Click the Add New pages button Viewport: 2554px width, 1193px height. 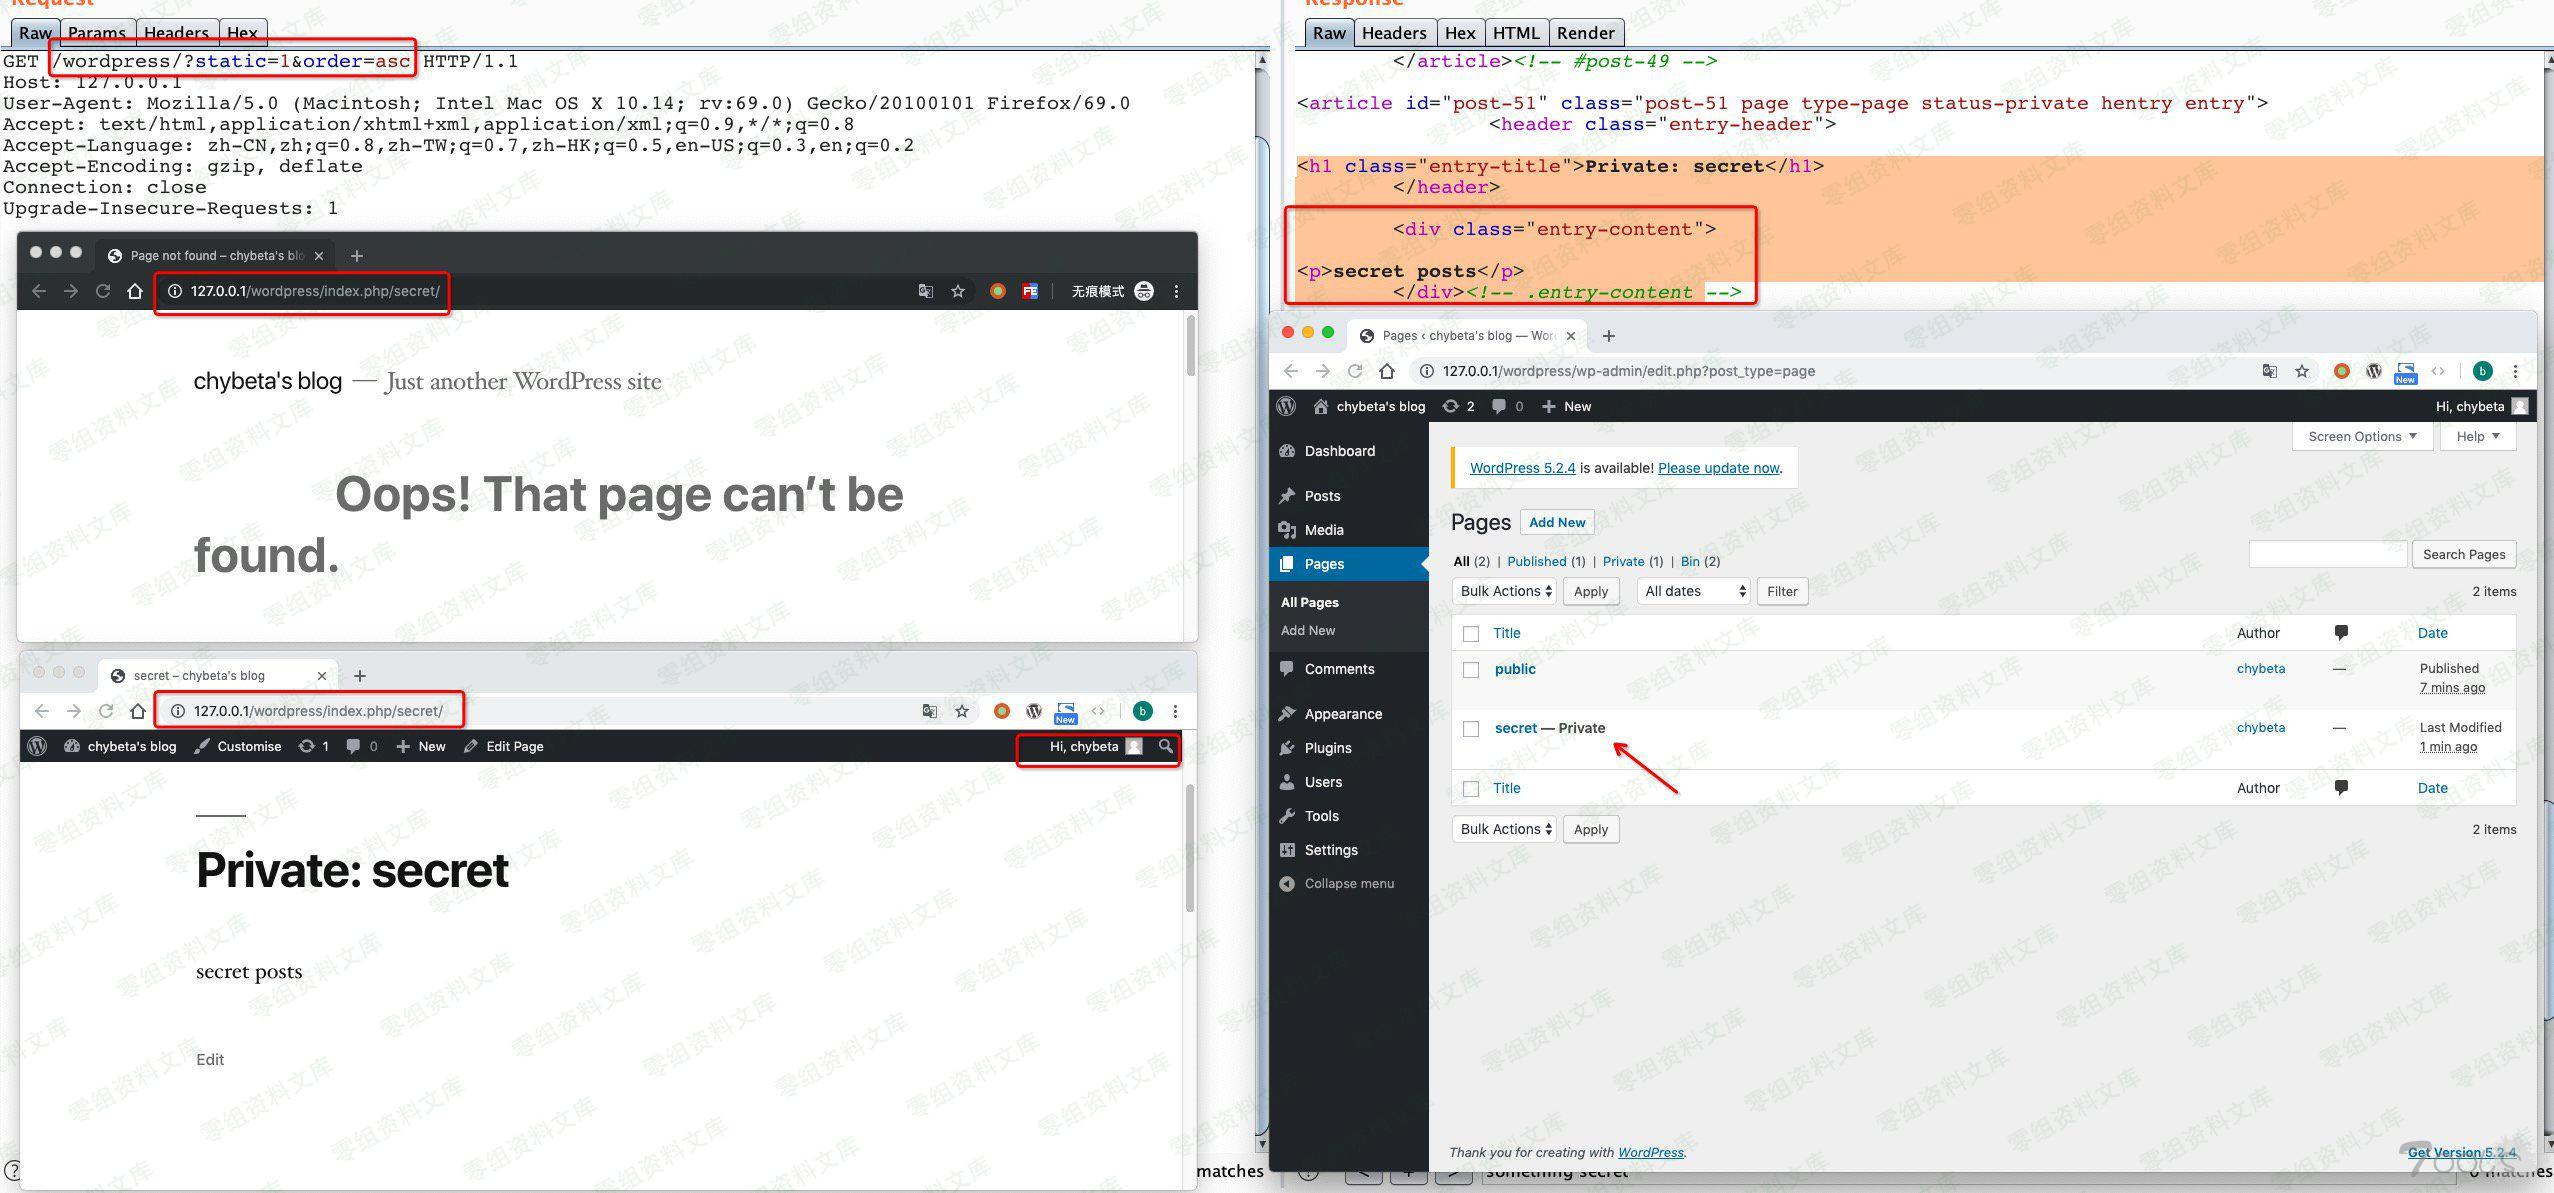point(1557,522)
